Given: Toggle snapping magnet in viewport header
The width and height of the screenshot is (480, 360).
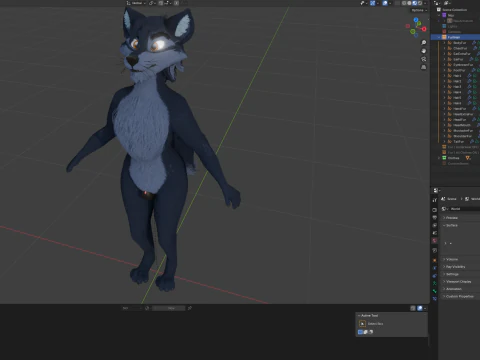Looking at the screenshot, I should tap(161, 3).
